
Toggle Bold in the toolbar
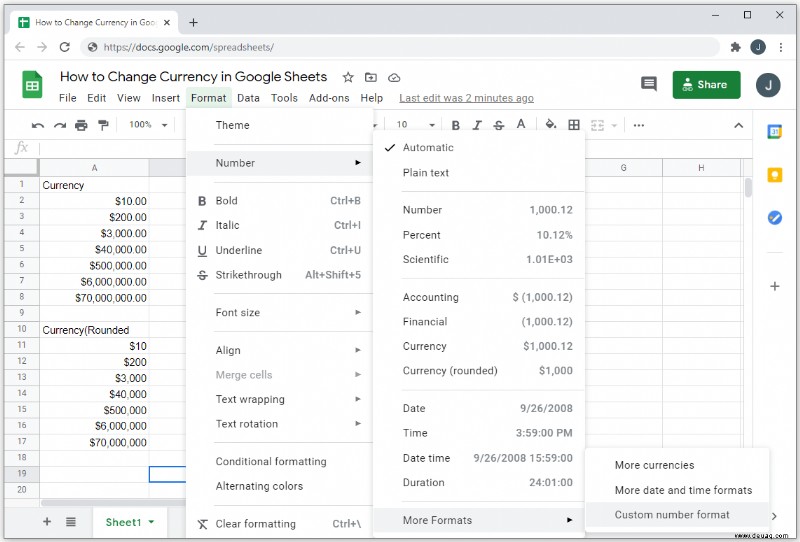pos(456,125)
